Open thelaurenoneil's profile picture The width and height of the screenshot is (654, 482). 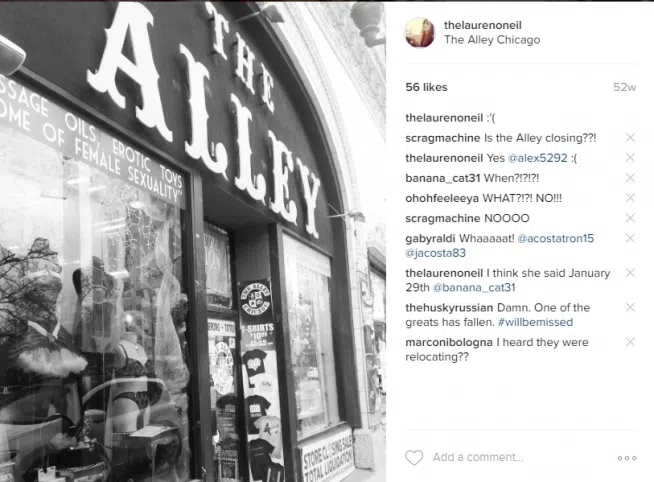click(420, 33)
